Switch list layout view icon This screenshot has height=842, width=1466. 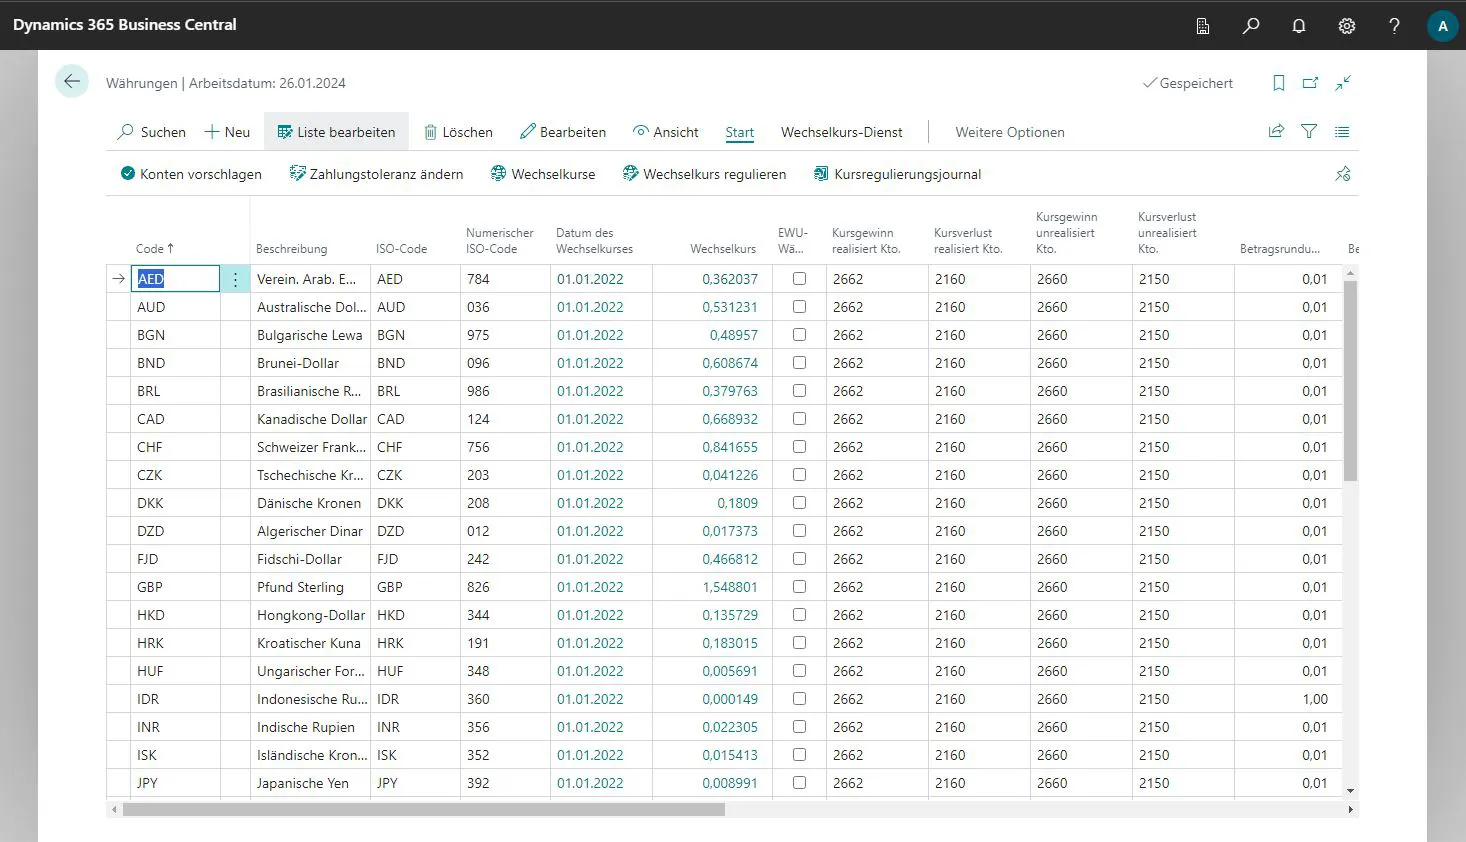coord(1342,131)
